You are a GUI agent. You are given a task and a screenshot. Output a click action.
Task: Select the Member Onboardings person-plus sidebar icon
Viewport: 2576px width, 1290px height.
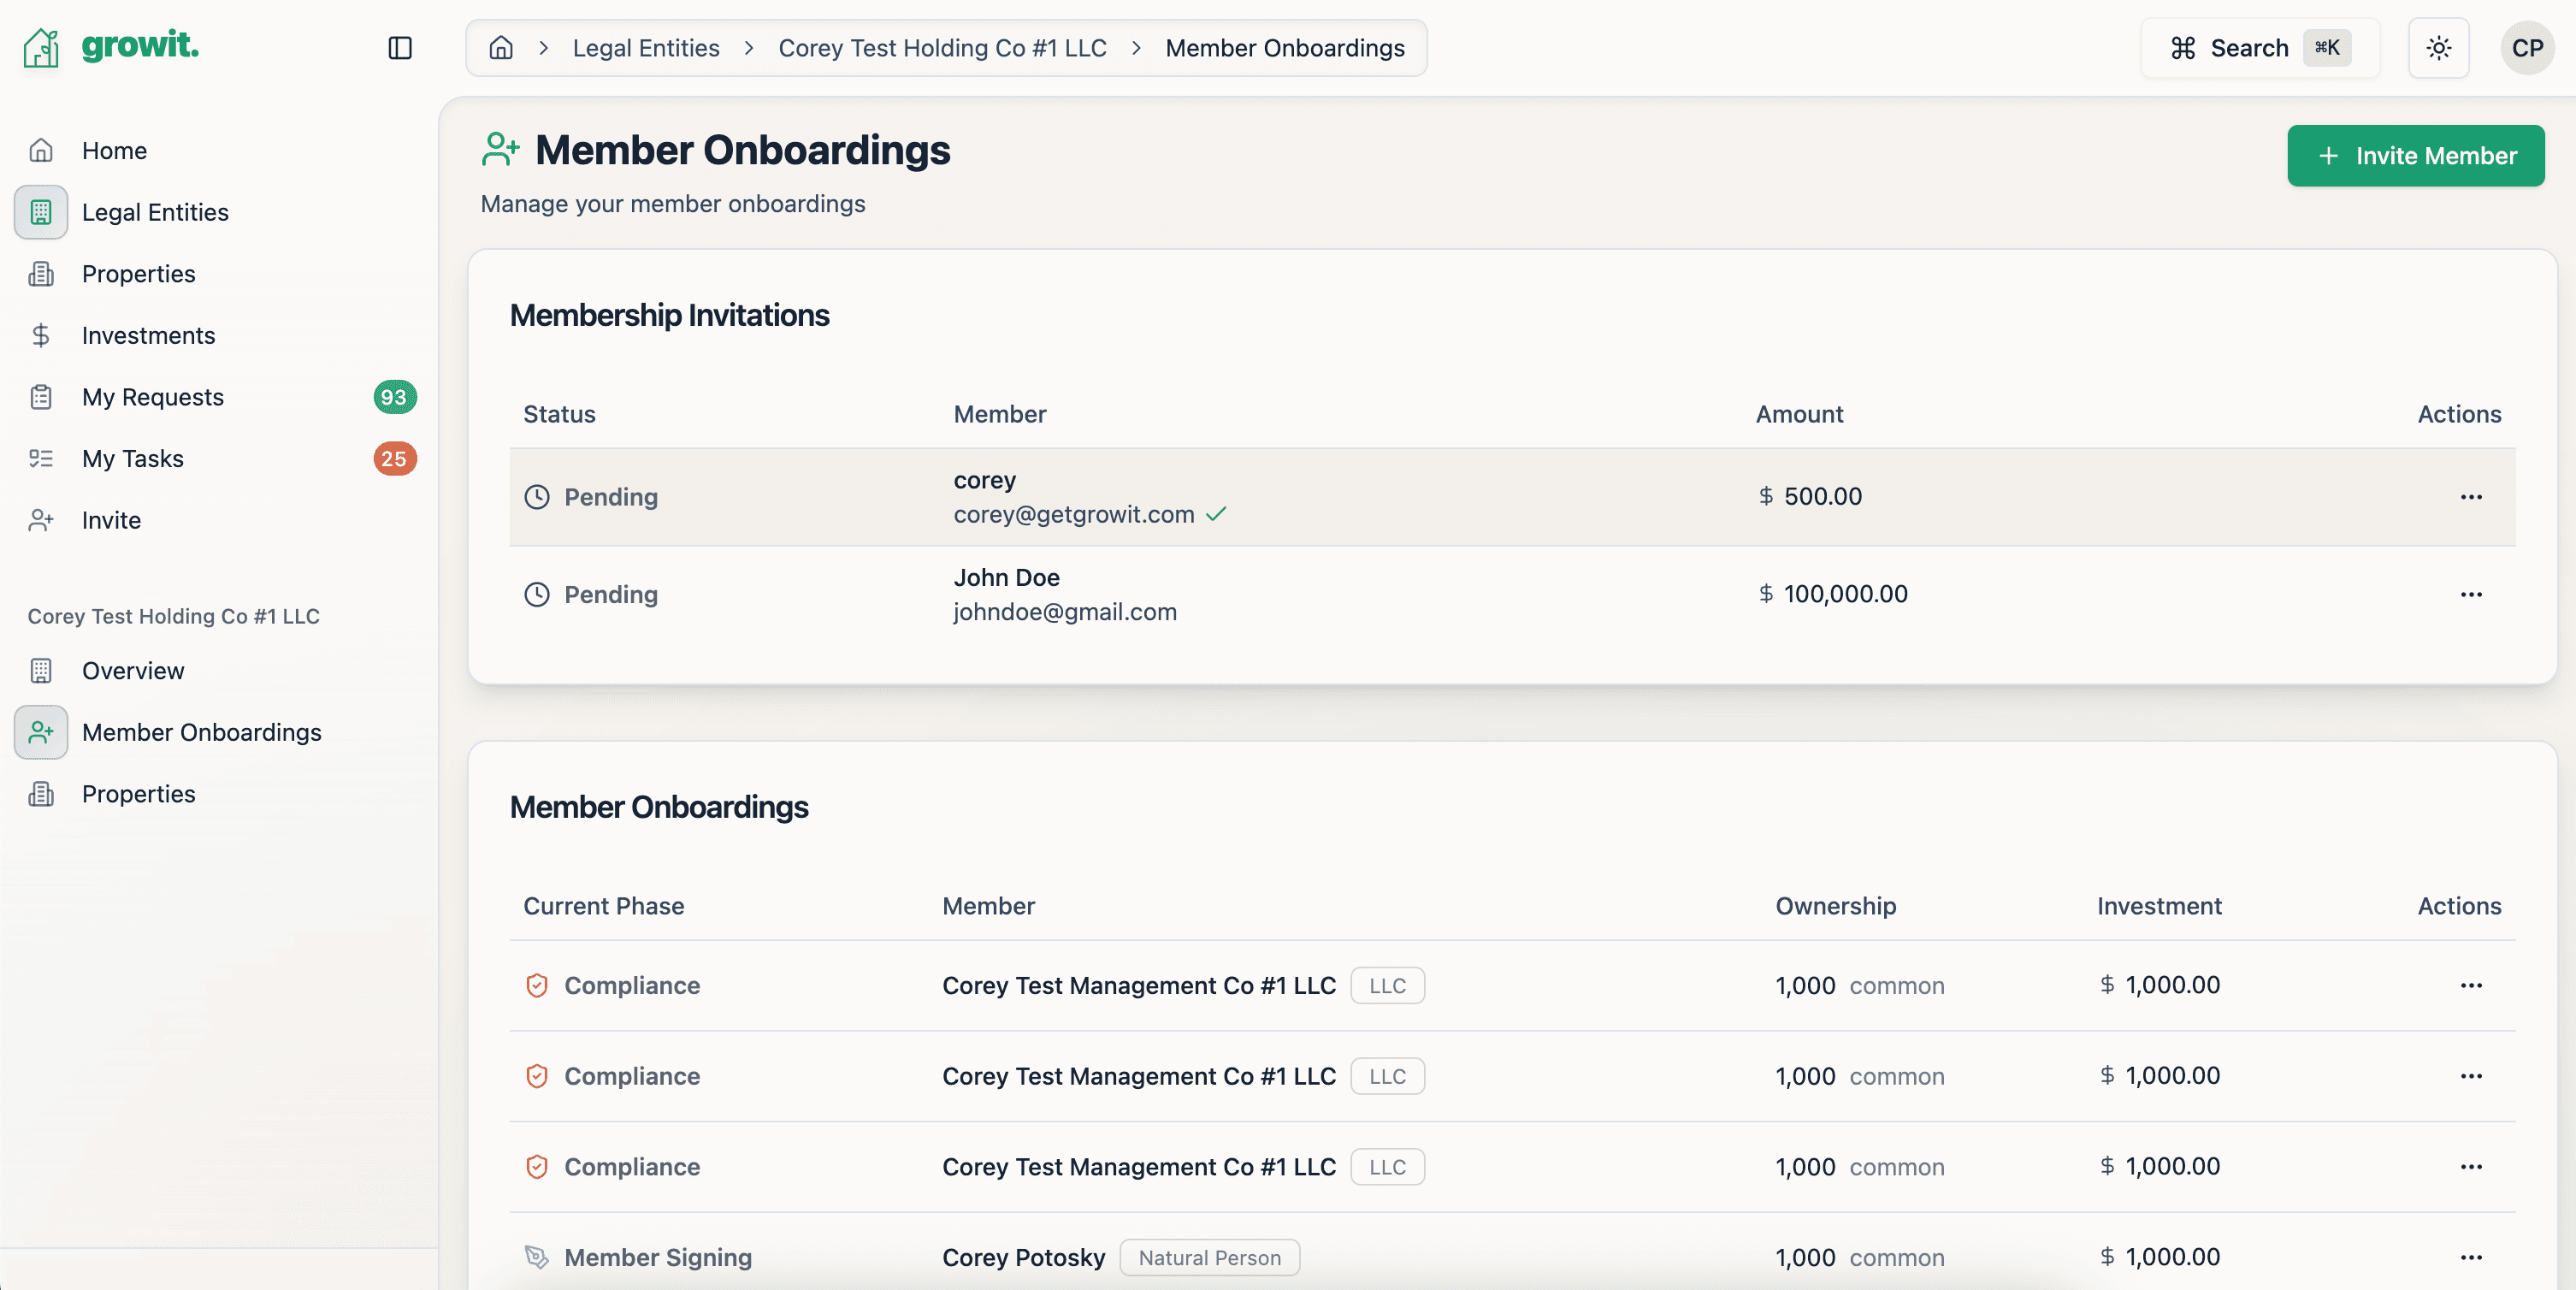[x=41, y=731]
